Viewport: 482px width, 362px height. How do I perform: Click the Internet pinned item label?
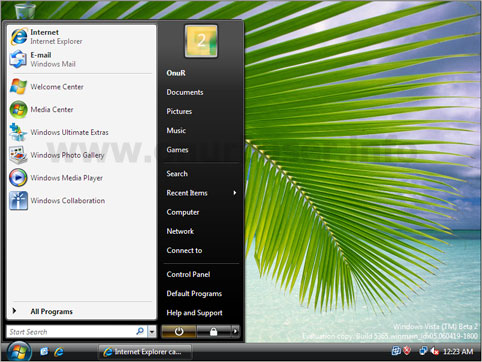click(45, 32)
